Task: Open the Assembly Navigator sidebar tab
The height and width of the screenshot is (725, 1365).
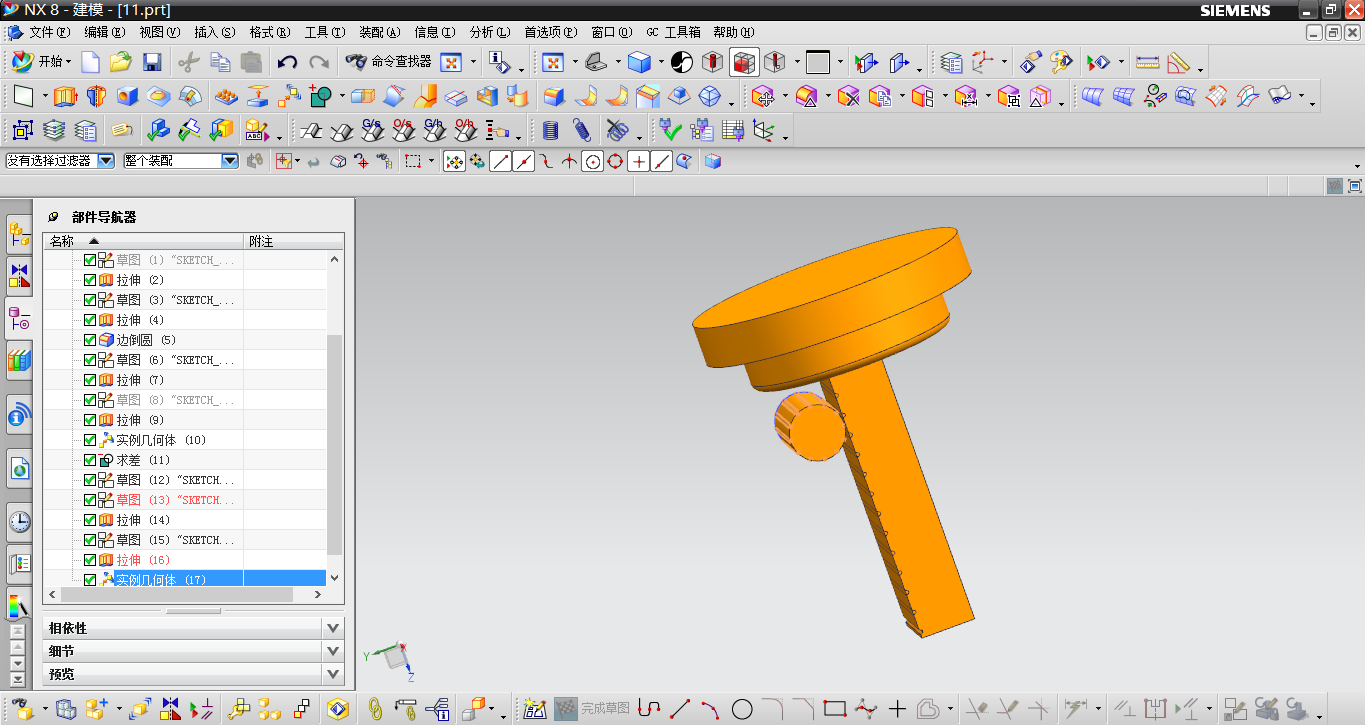Action: tap(19, 235)
